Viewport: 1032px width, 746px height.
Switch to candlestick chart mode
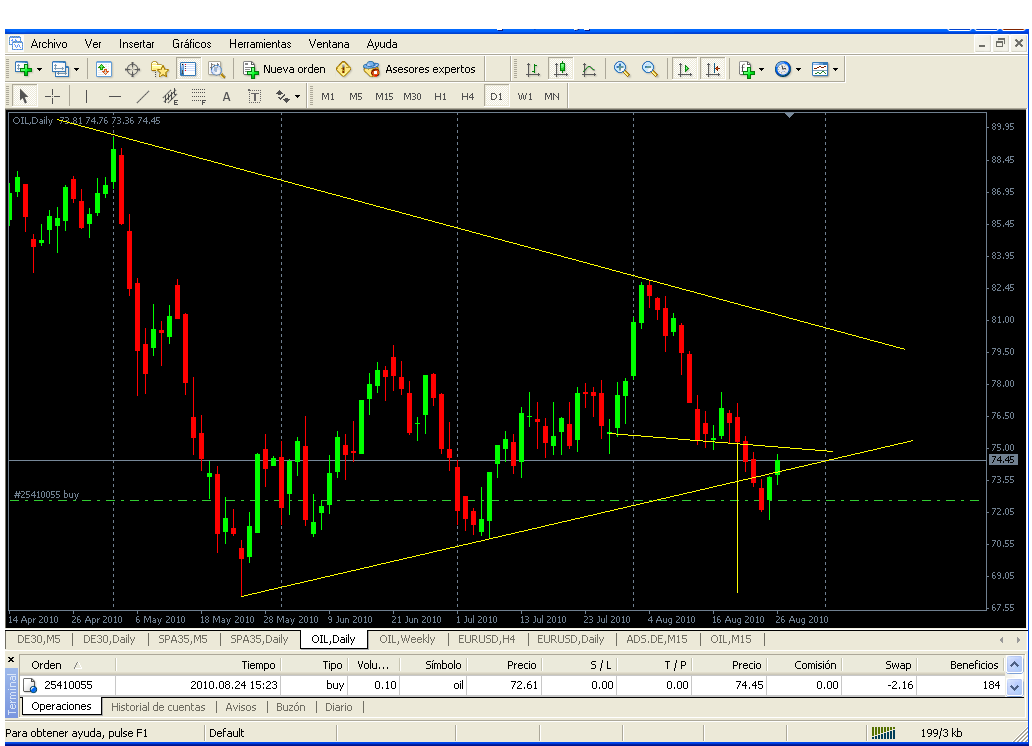pyautogui.click(x=561, y=69)
